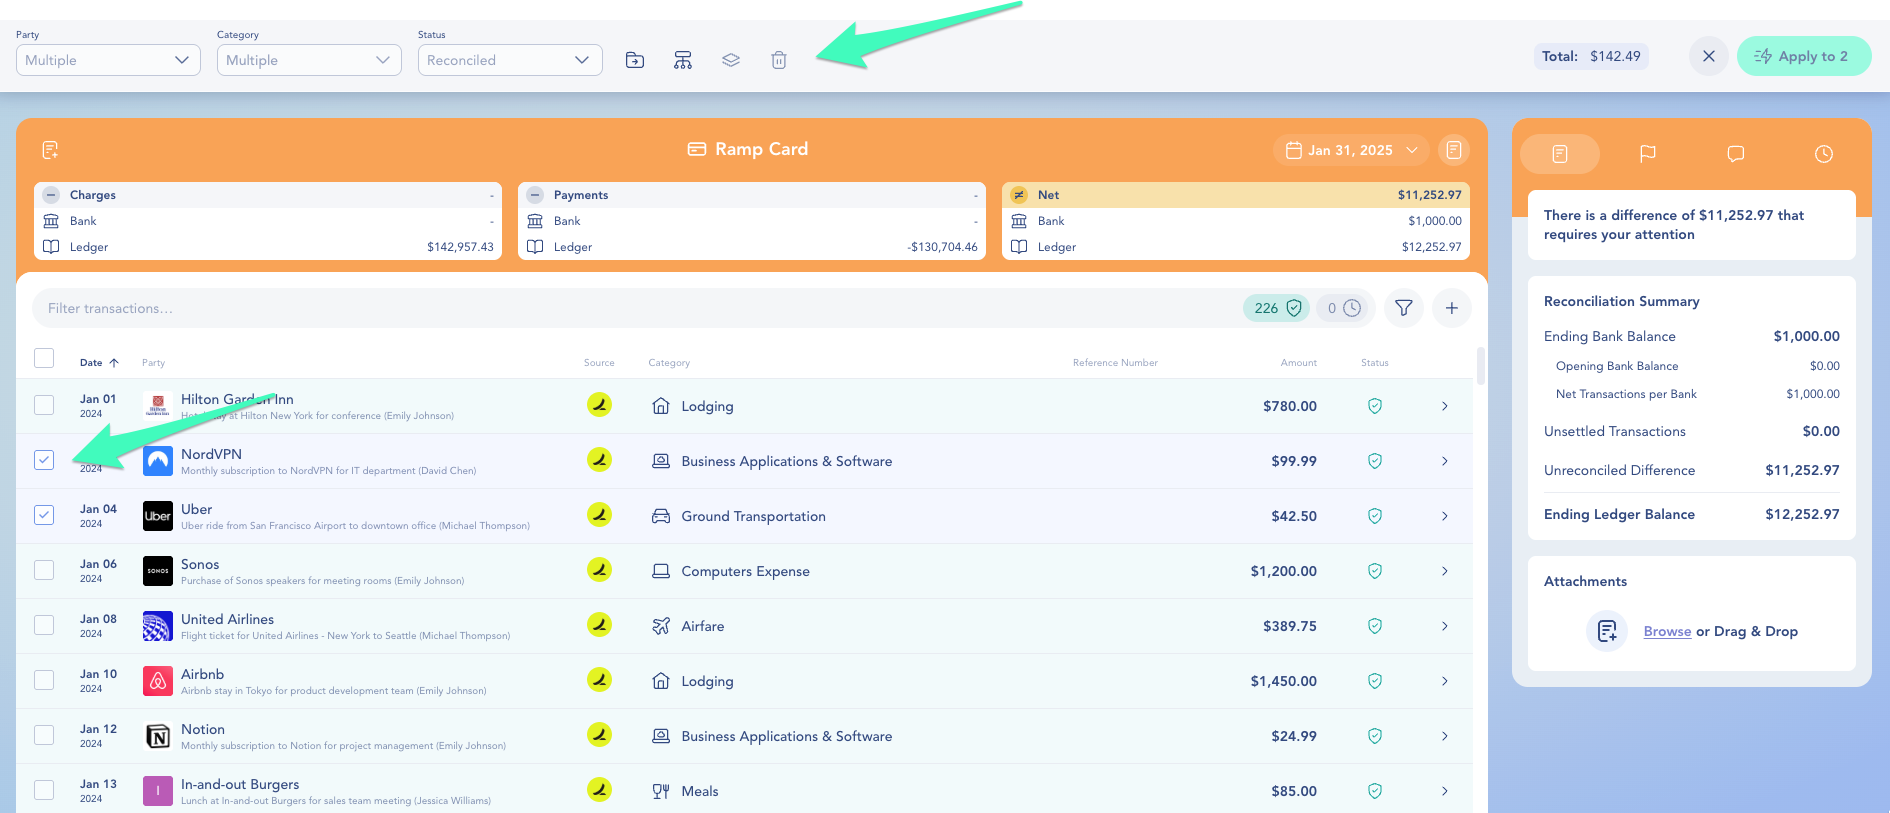
Task: Sort by the Date column header
Action: [x=99, y=363]
